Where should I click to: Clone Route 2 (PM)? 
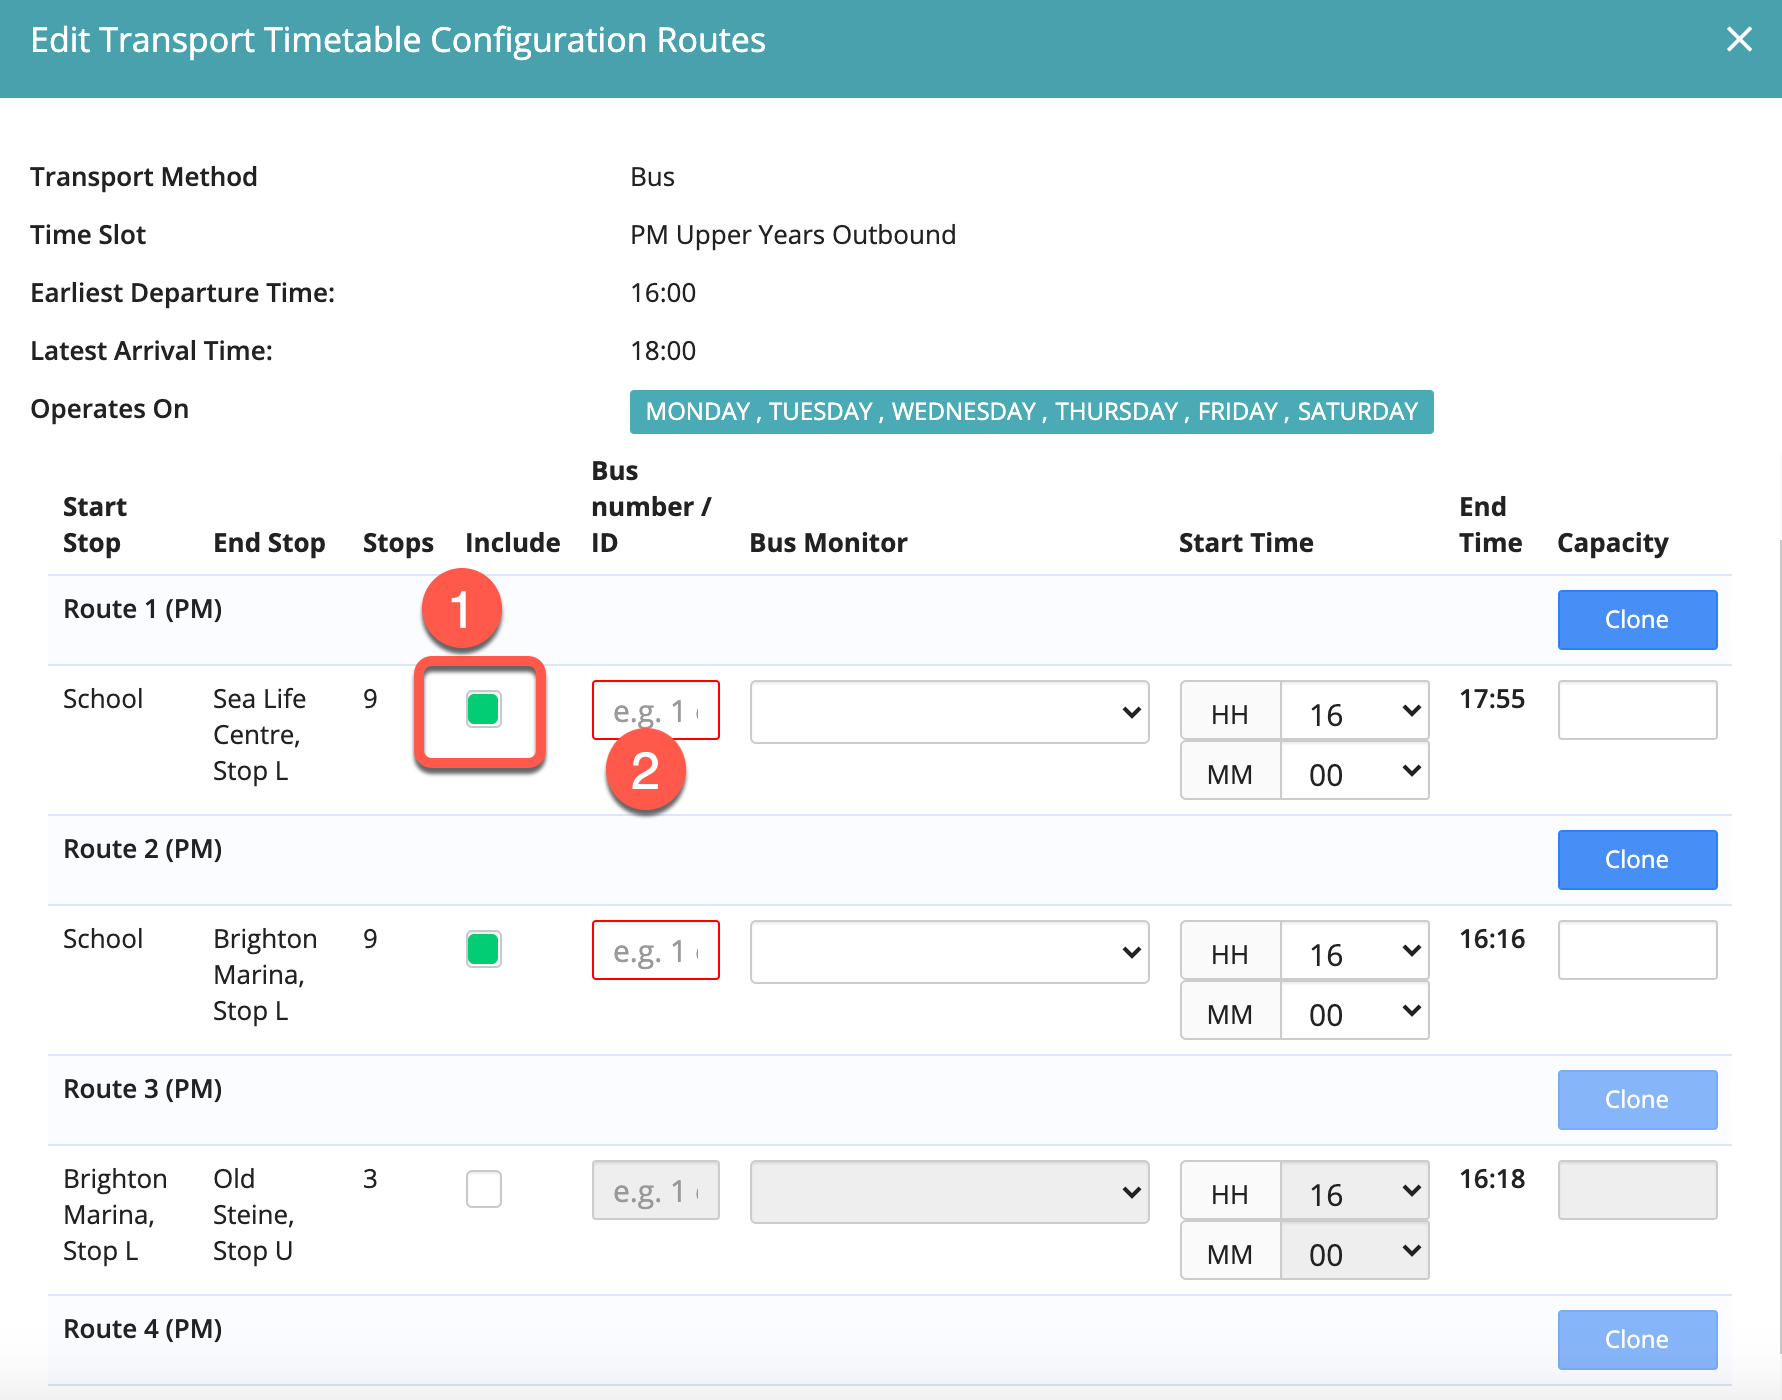coord(1636,860)
